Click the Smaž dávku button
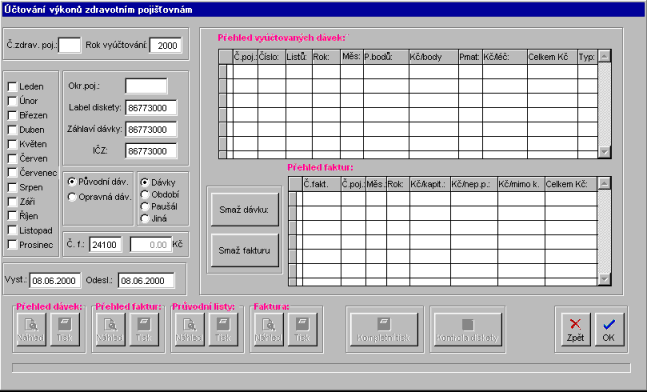This screenshot has width=647, height=392. pyautogui.click(x=245, y=210)
